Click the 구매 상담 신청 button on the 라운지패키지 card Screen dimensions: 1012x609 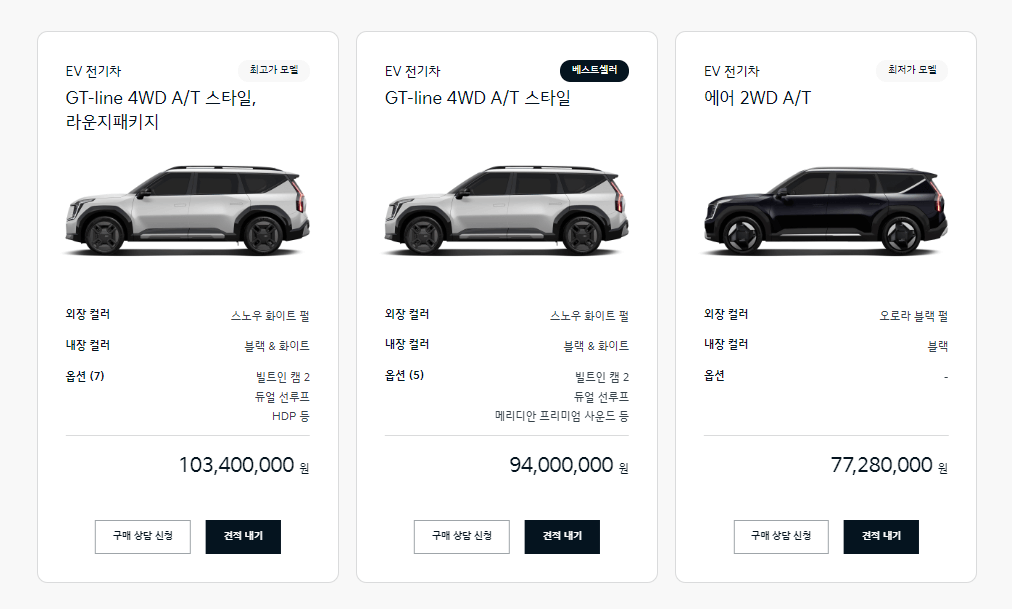click(x=142, y=536)
